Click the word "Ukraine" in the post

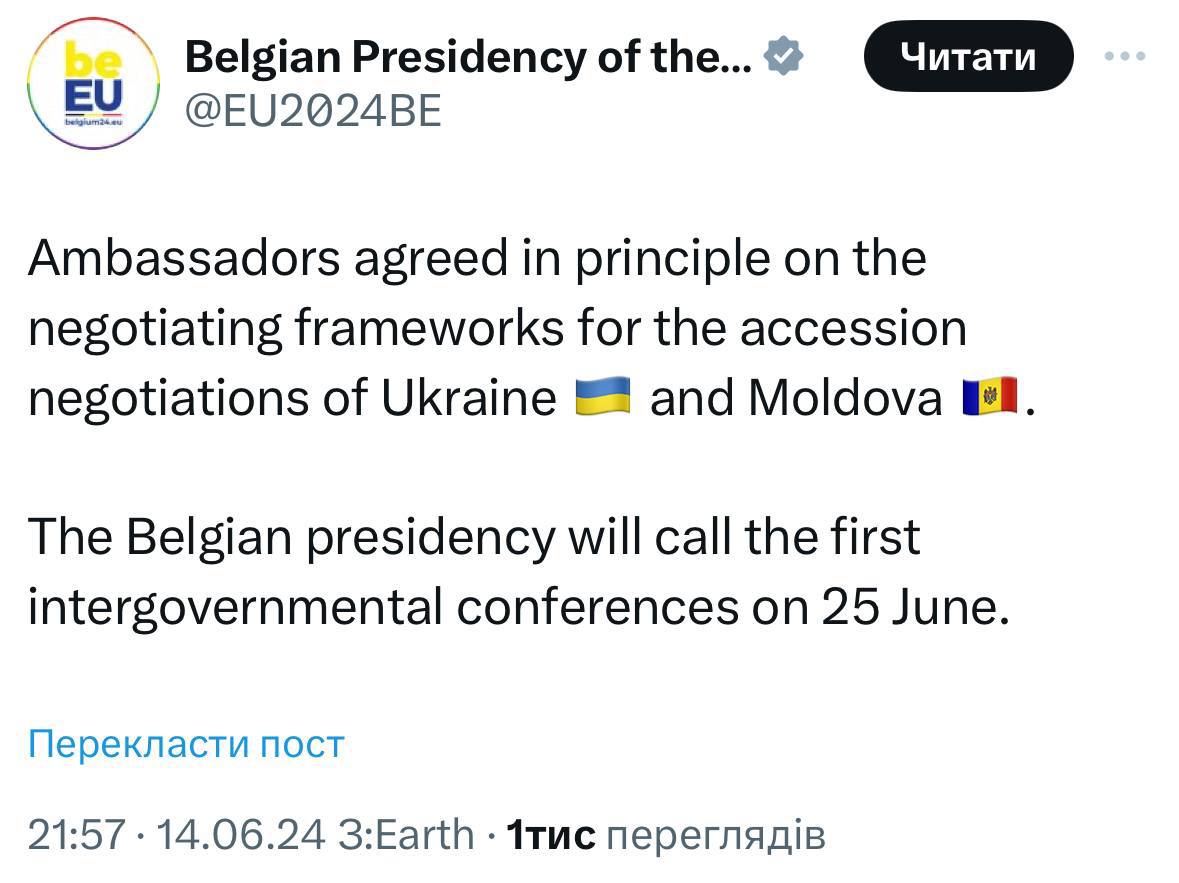pos(469,398)
